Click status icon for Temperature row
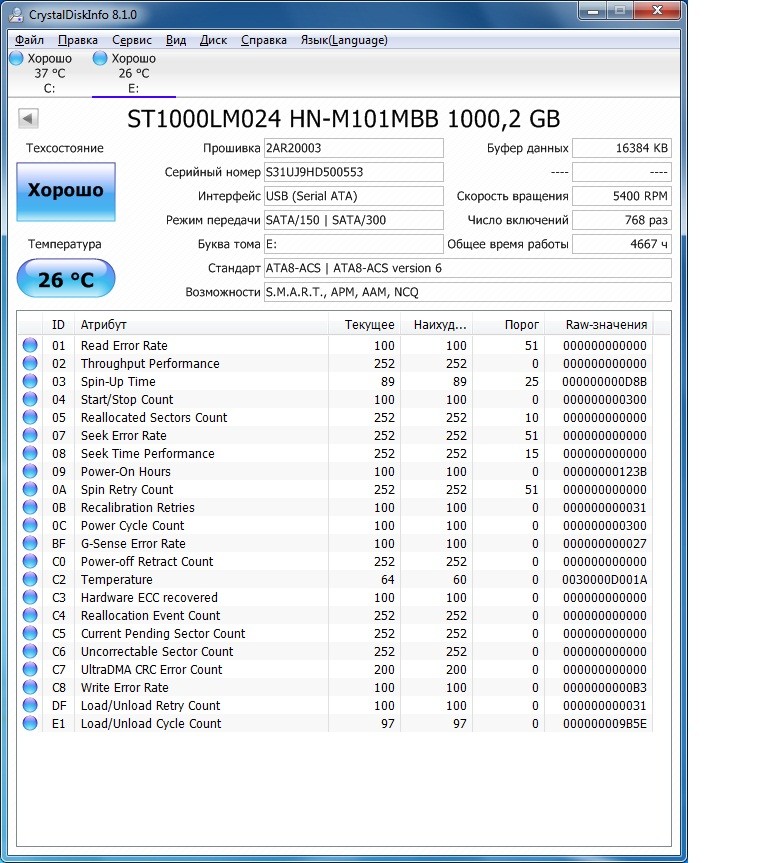This screenshot has height=863, width=768. 30,579
